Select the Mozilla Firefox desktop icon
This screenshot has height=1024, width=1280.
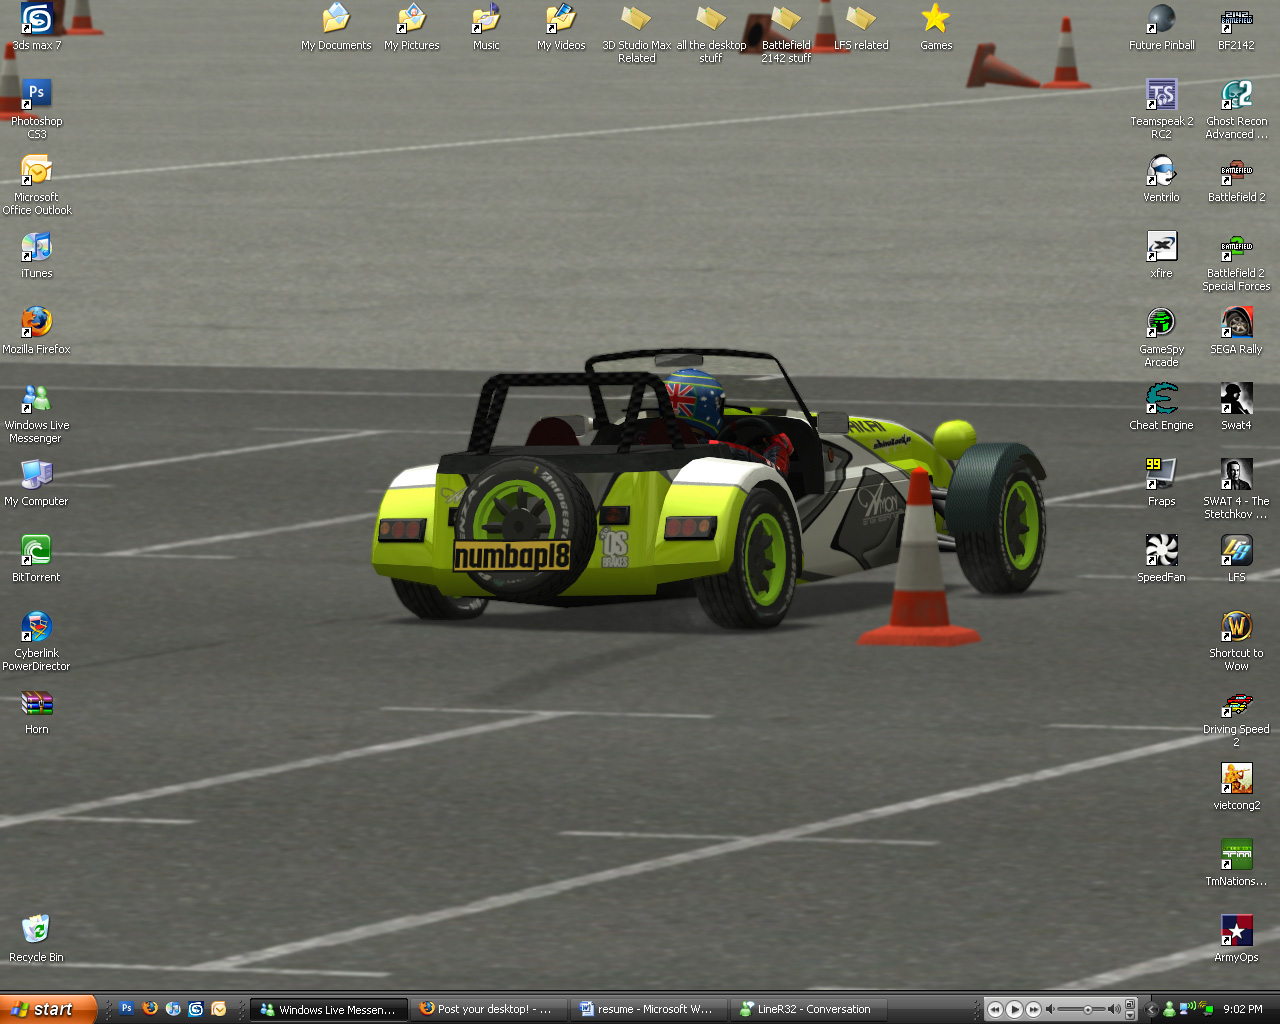pyautogui.click(x=37, y=331)
